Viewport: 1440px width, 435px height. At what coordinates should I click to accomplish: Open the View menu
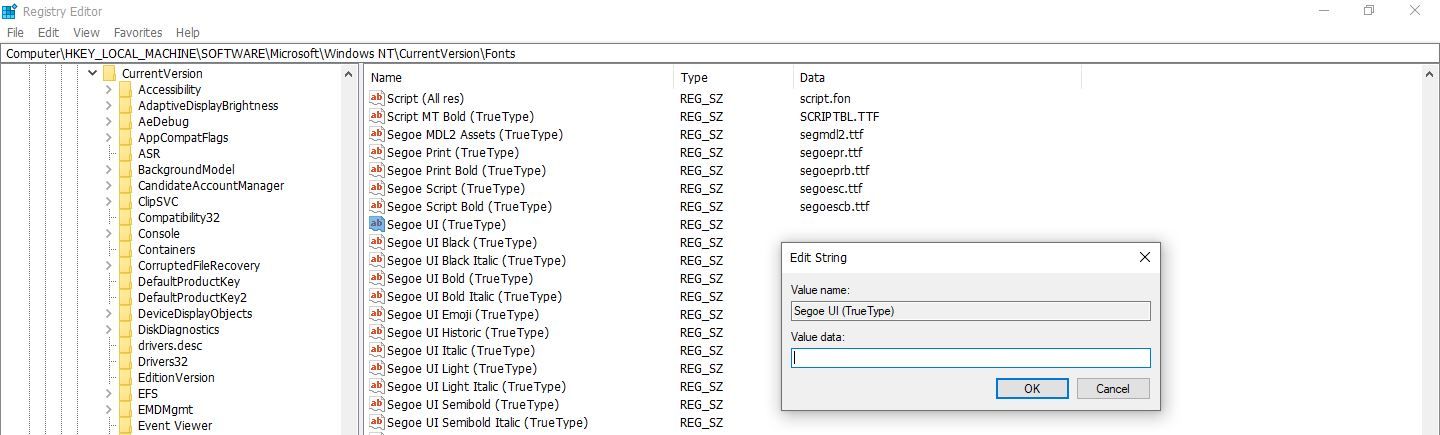[86, 32]
